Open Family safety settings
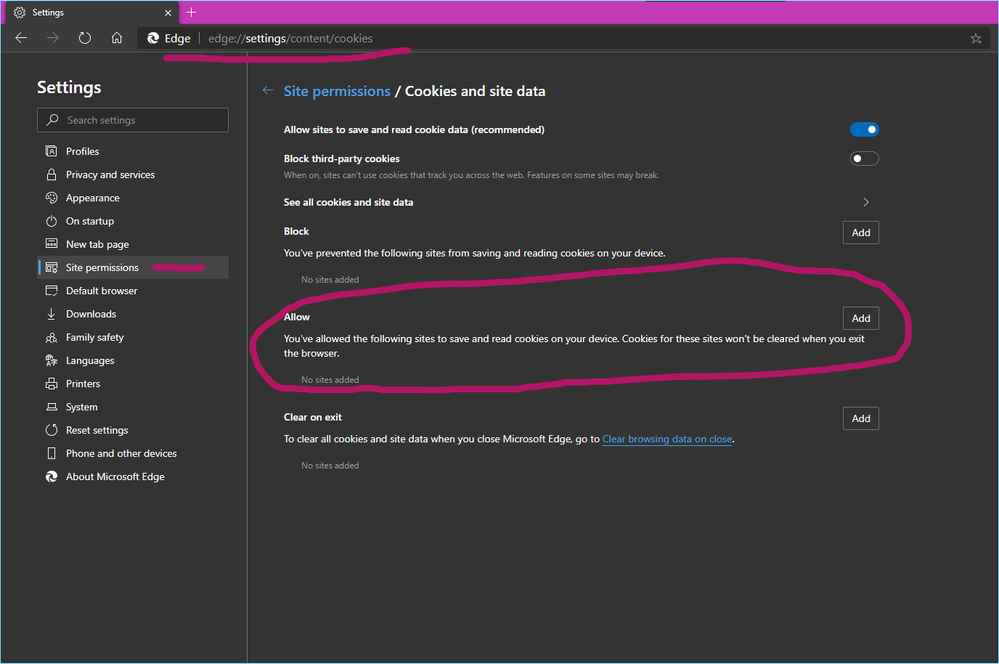999x664 pixels. 133,337
